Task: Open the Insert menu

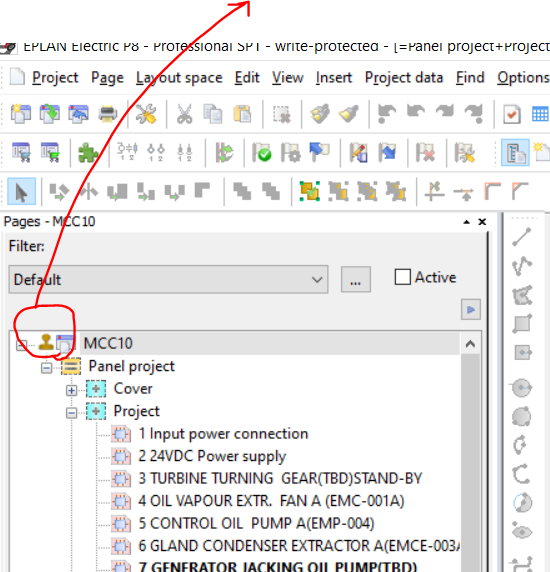Action: pyautogui.click(x=334, y=78)
